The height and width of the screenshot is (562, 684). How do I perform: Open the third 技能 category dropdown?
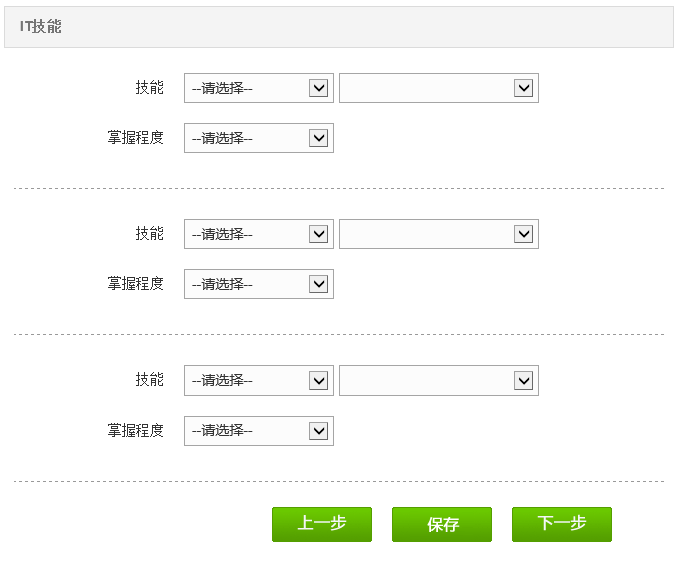click(x=259, y=380)
